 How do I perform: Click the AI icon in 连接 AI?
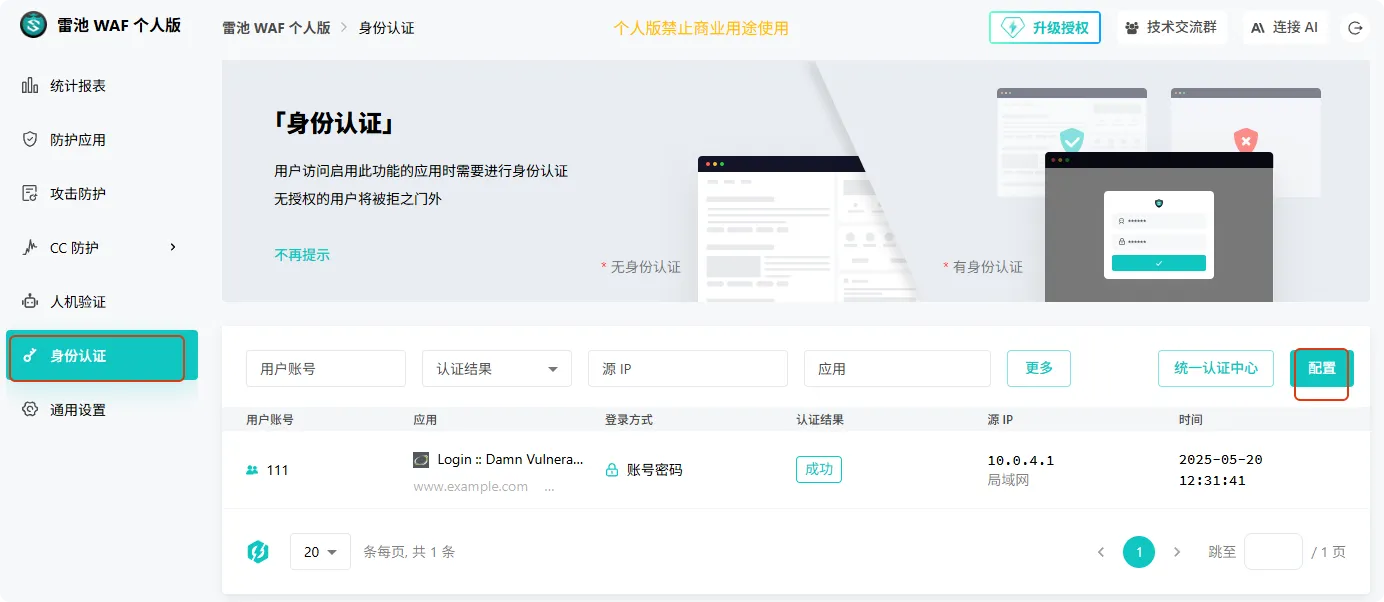click(x=1258, y=28)
